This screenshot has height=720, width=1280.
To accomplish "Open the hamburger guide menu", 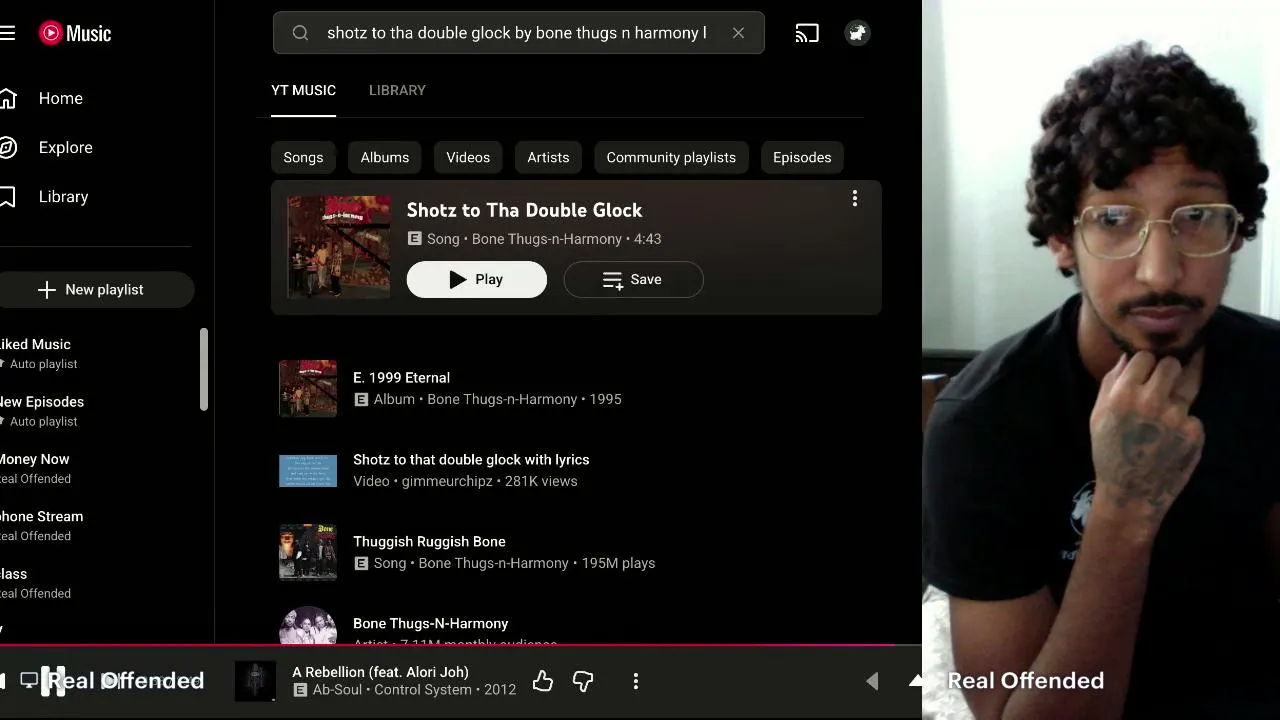I will 8,33.
